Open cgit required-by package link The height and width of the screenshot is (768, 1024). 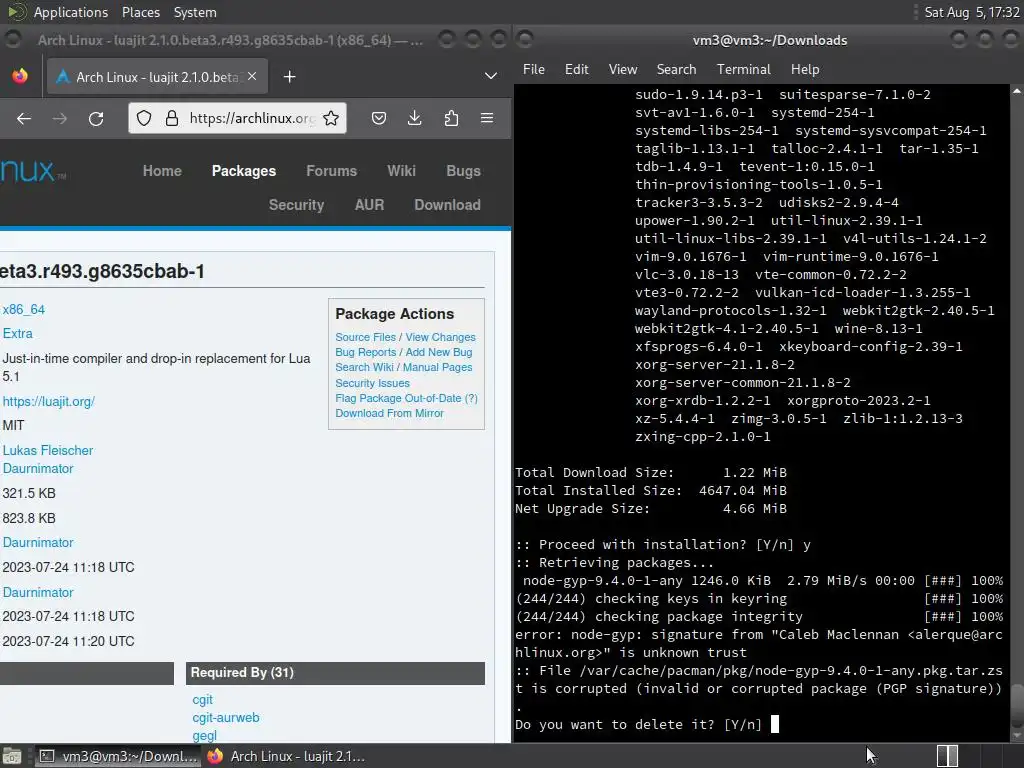pyautogui.click(x=202, y=700)
